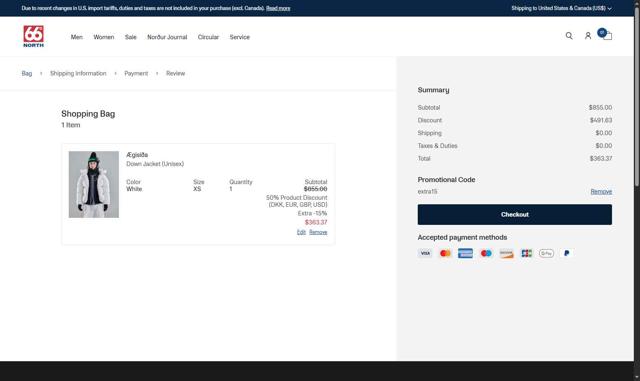Click the 66 North logo
The height and width of the screenshot is (381, 640).
(x=33, y=36)
